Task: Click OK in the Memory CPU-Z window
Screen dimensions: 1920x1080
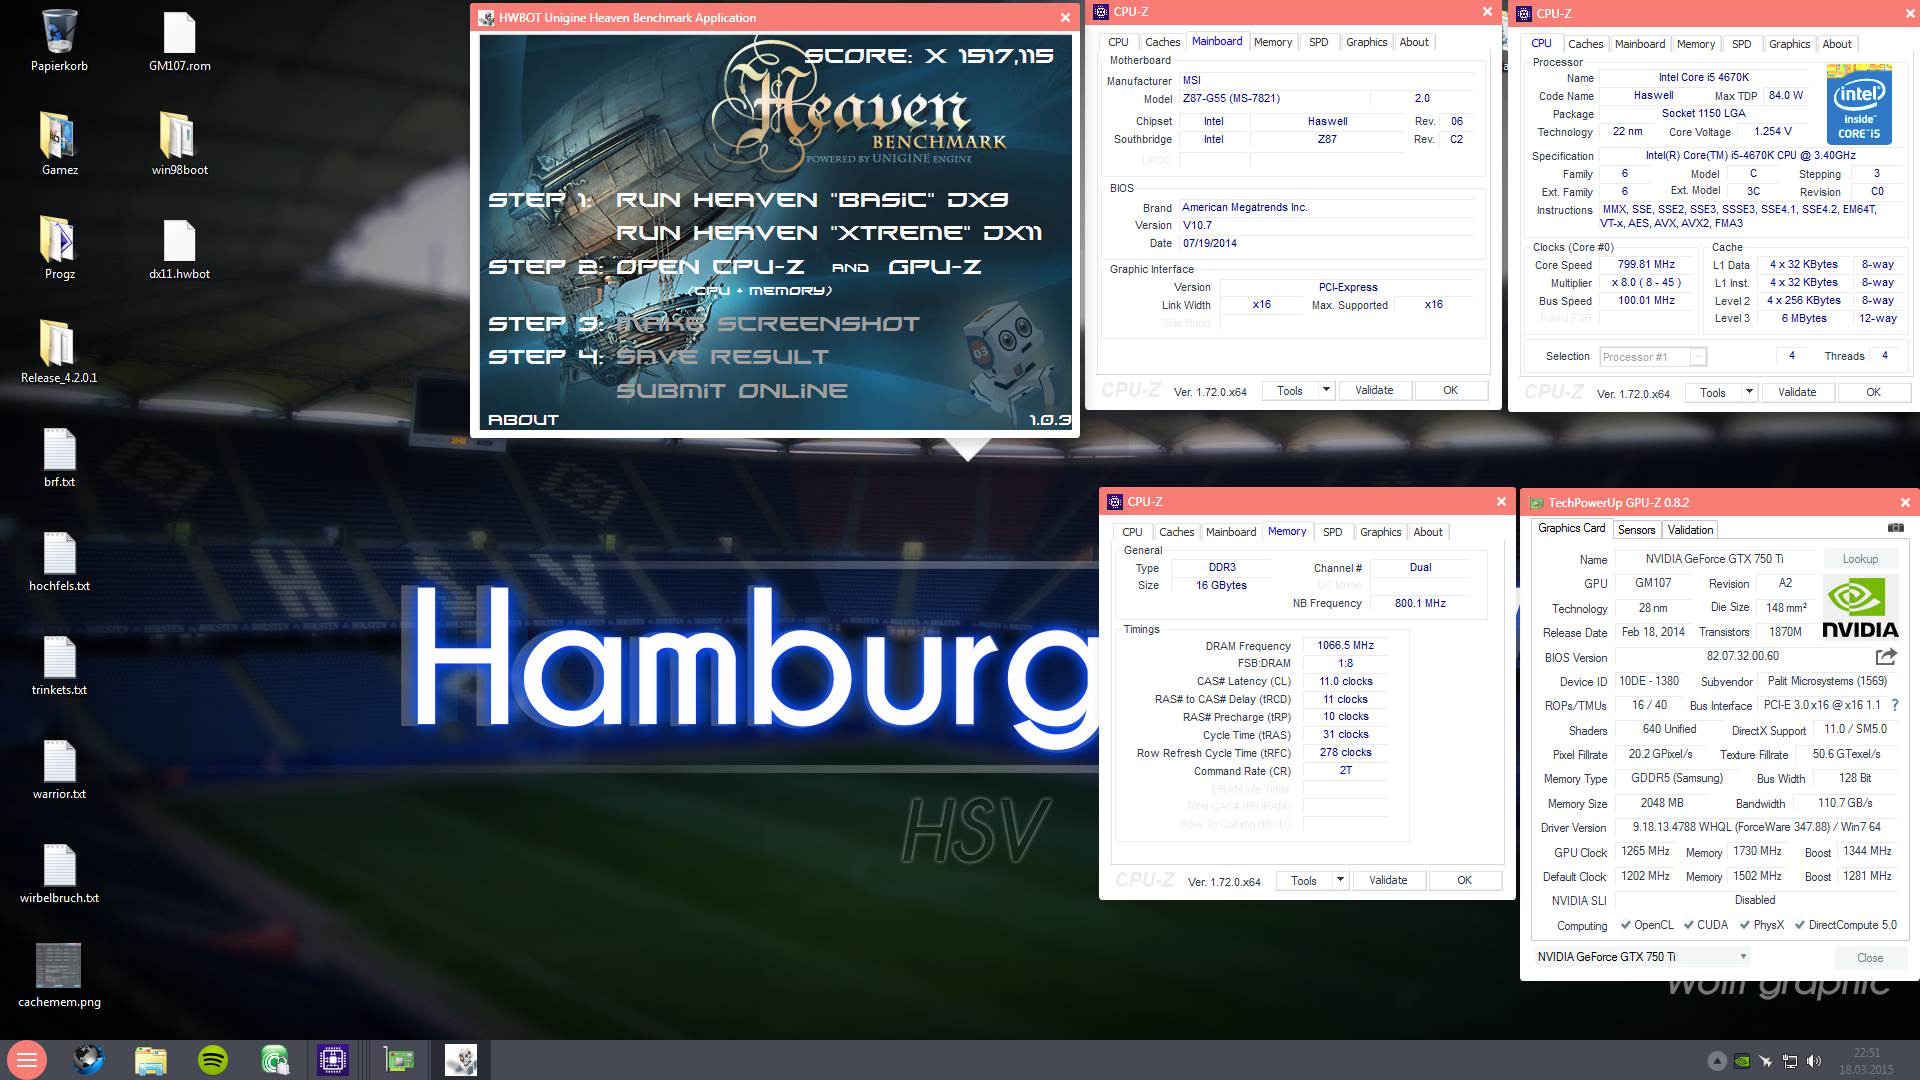Action: (1464, 880)
